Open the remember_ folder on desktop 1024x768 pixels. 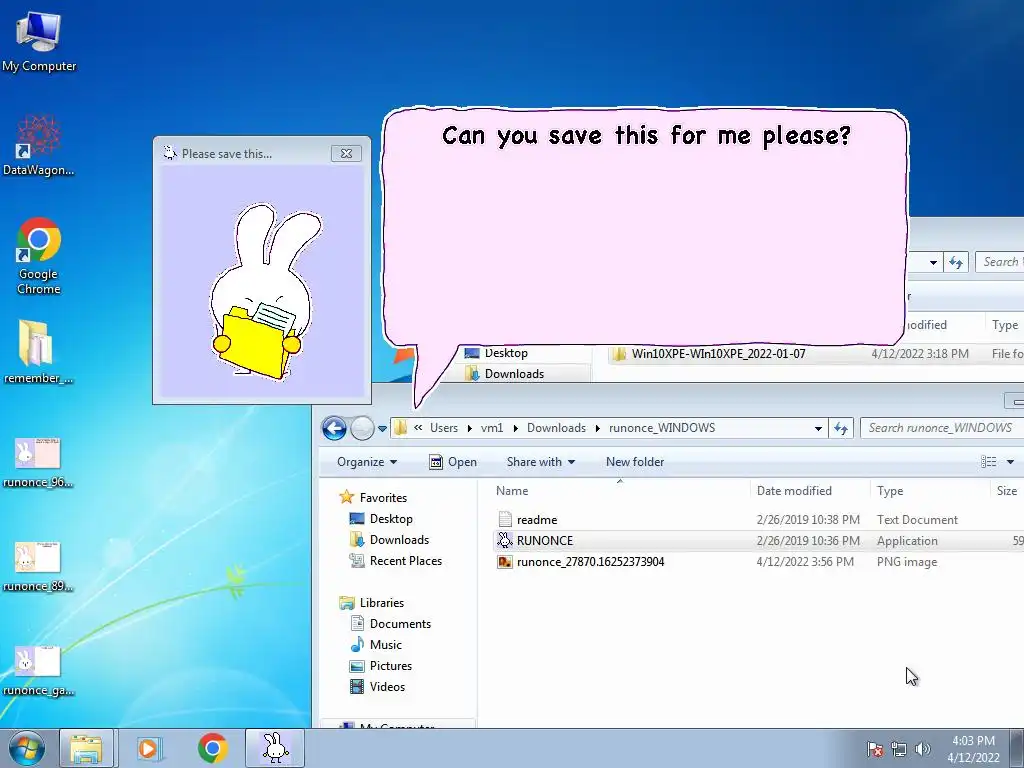point(39,351)
